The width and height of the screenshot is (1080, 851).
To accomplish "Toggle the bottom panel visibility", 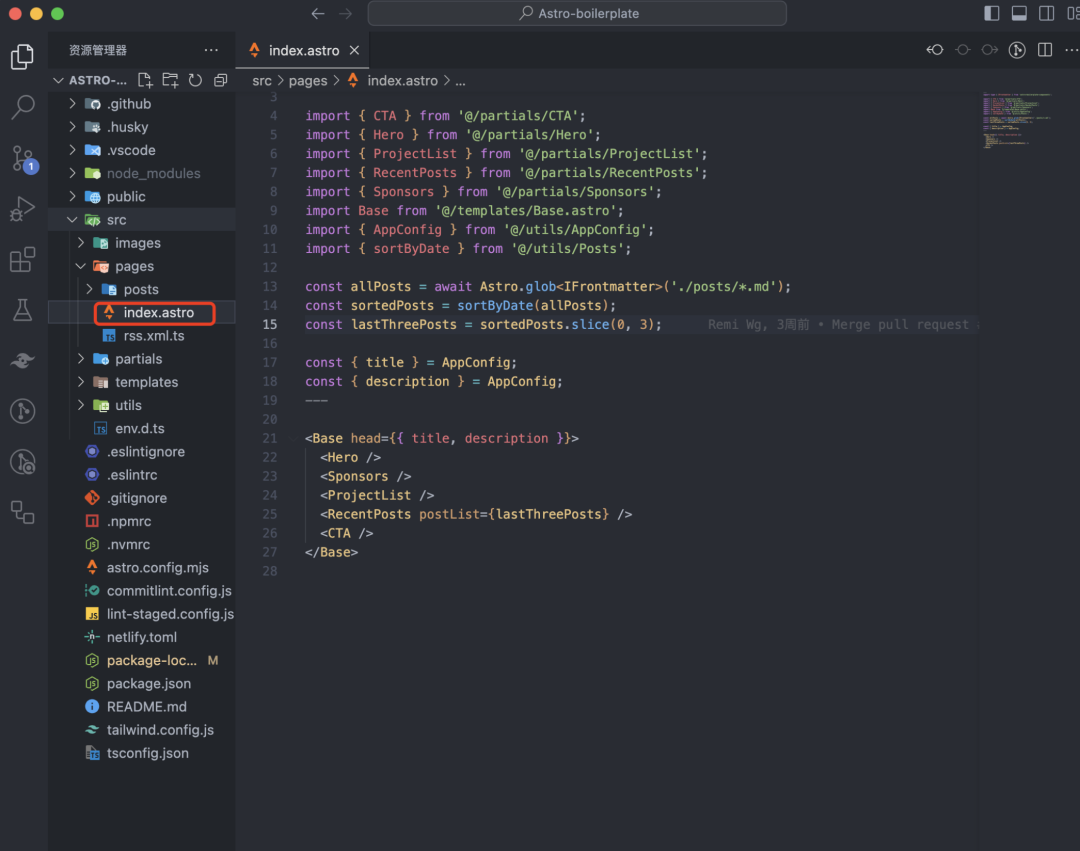I will click(1019, 14).
